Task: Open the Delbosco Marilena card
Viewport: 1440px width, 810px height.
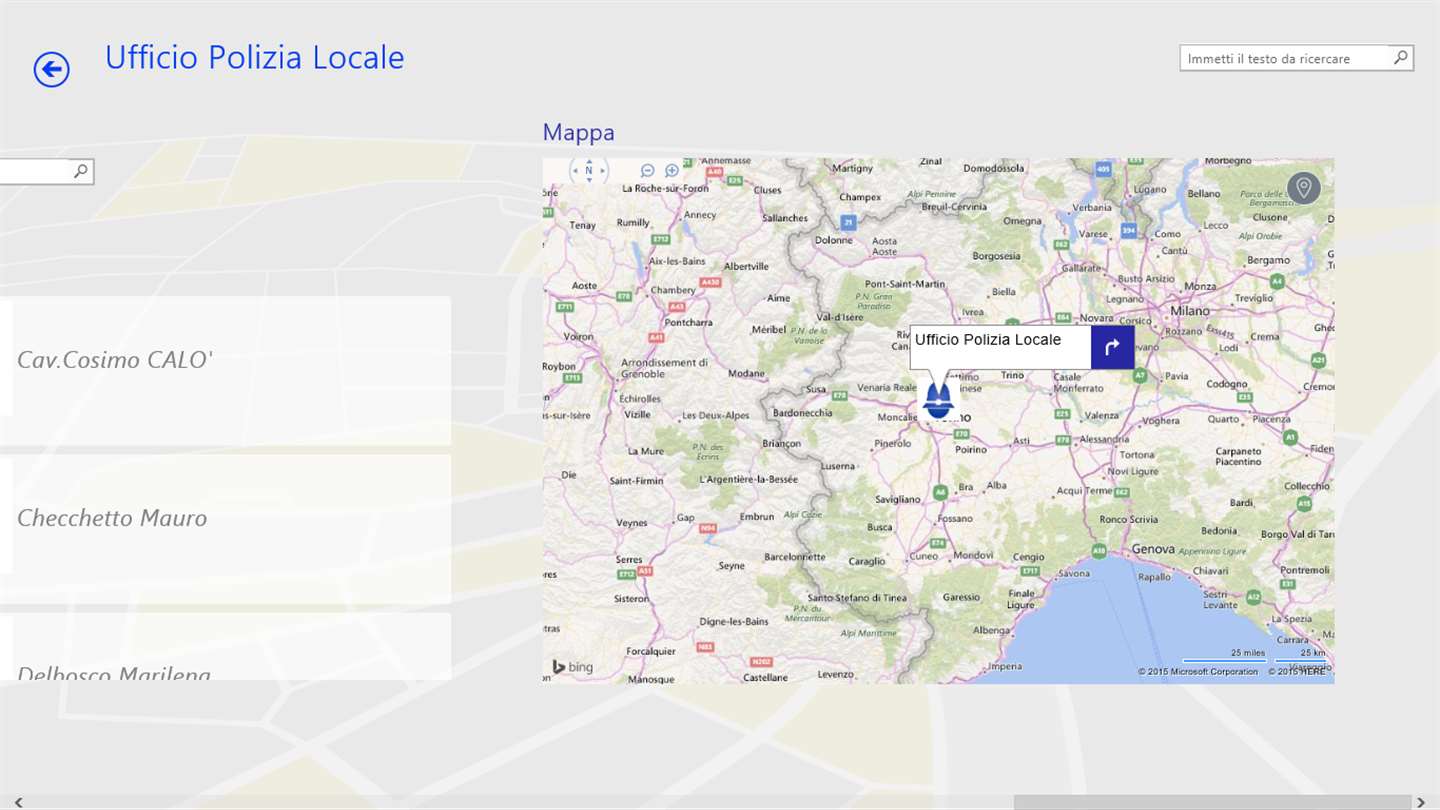Action: coord(225,647)
